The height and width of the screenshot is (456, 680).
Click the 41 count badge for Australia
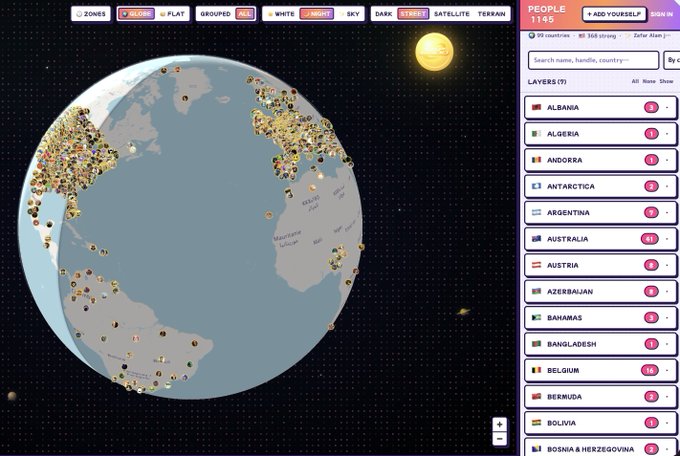[x=649, y=239]
